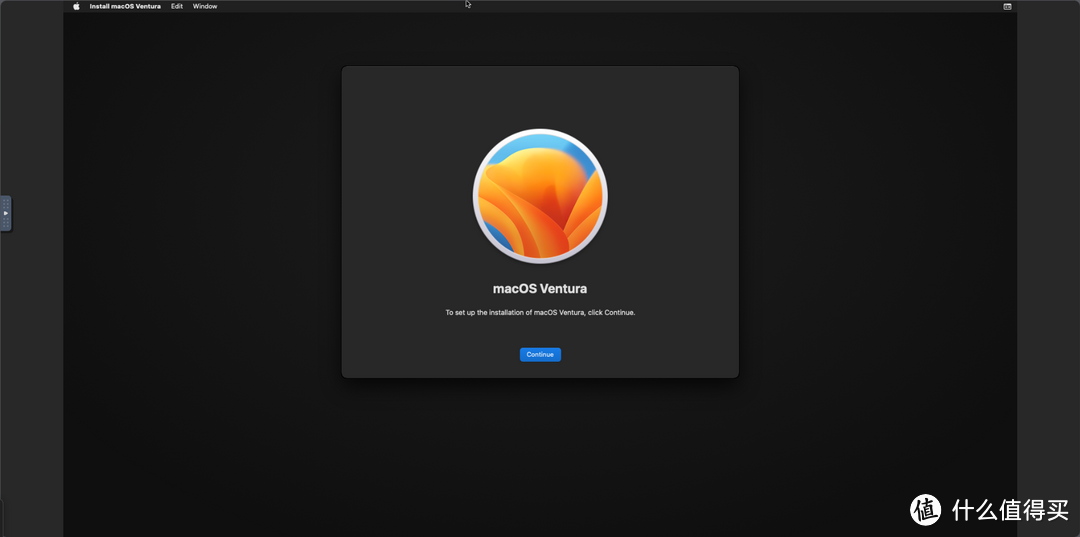Screen dimensions: 1080x537
Task: Click the blue Continue button
Action: coord(540,355)
